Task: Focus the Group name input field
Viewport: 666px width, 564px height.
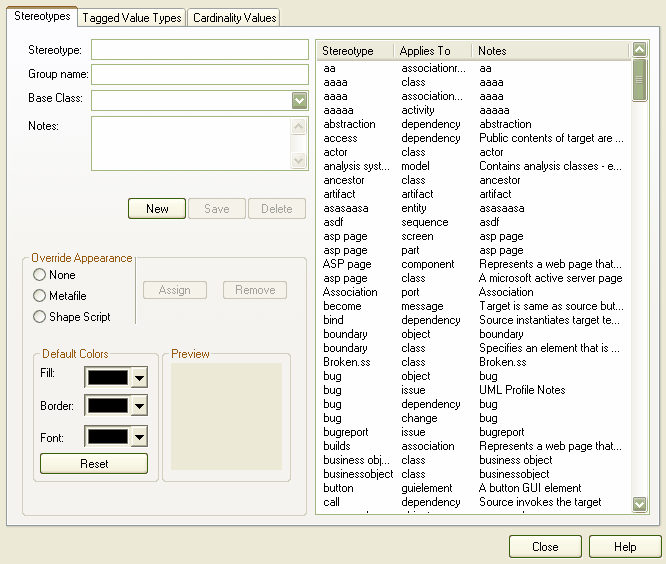Action: tap(200, 74)
